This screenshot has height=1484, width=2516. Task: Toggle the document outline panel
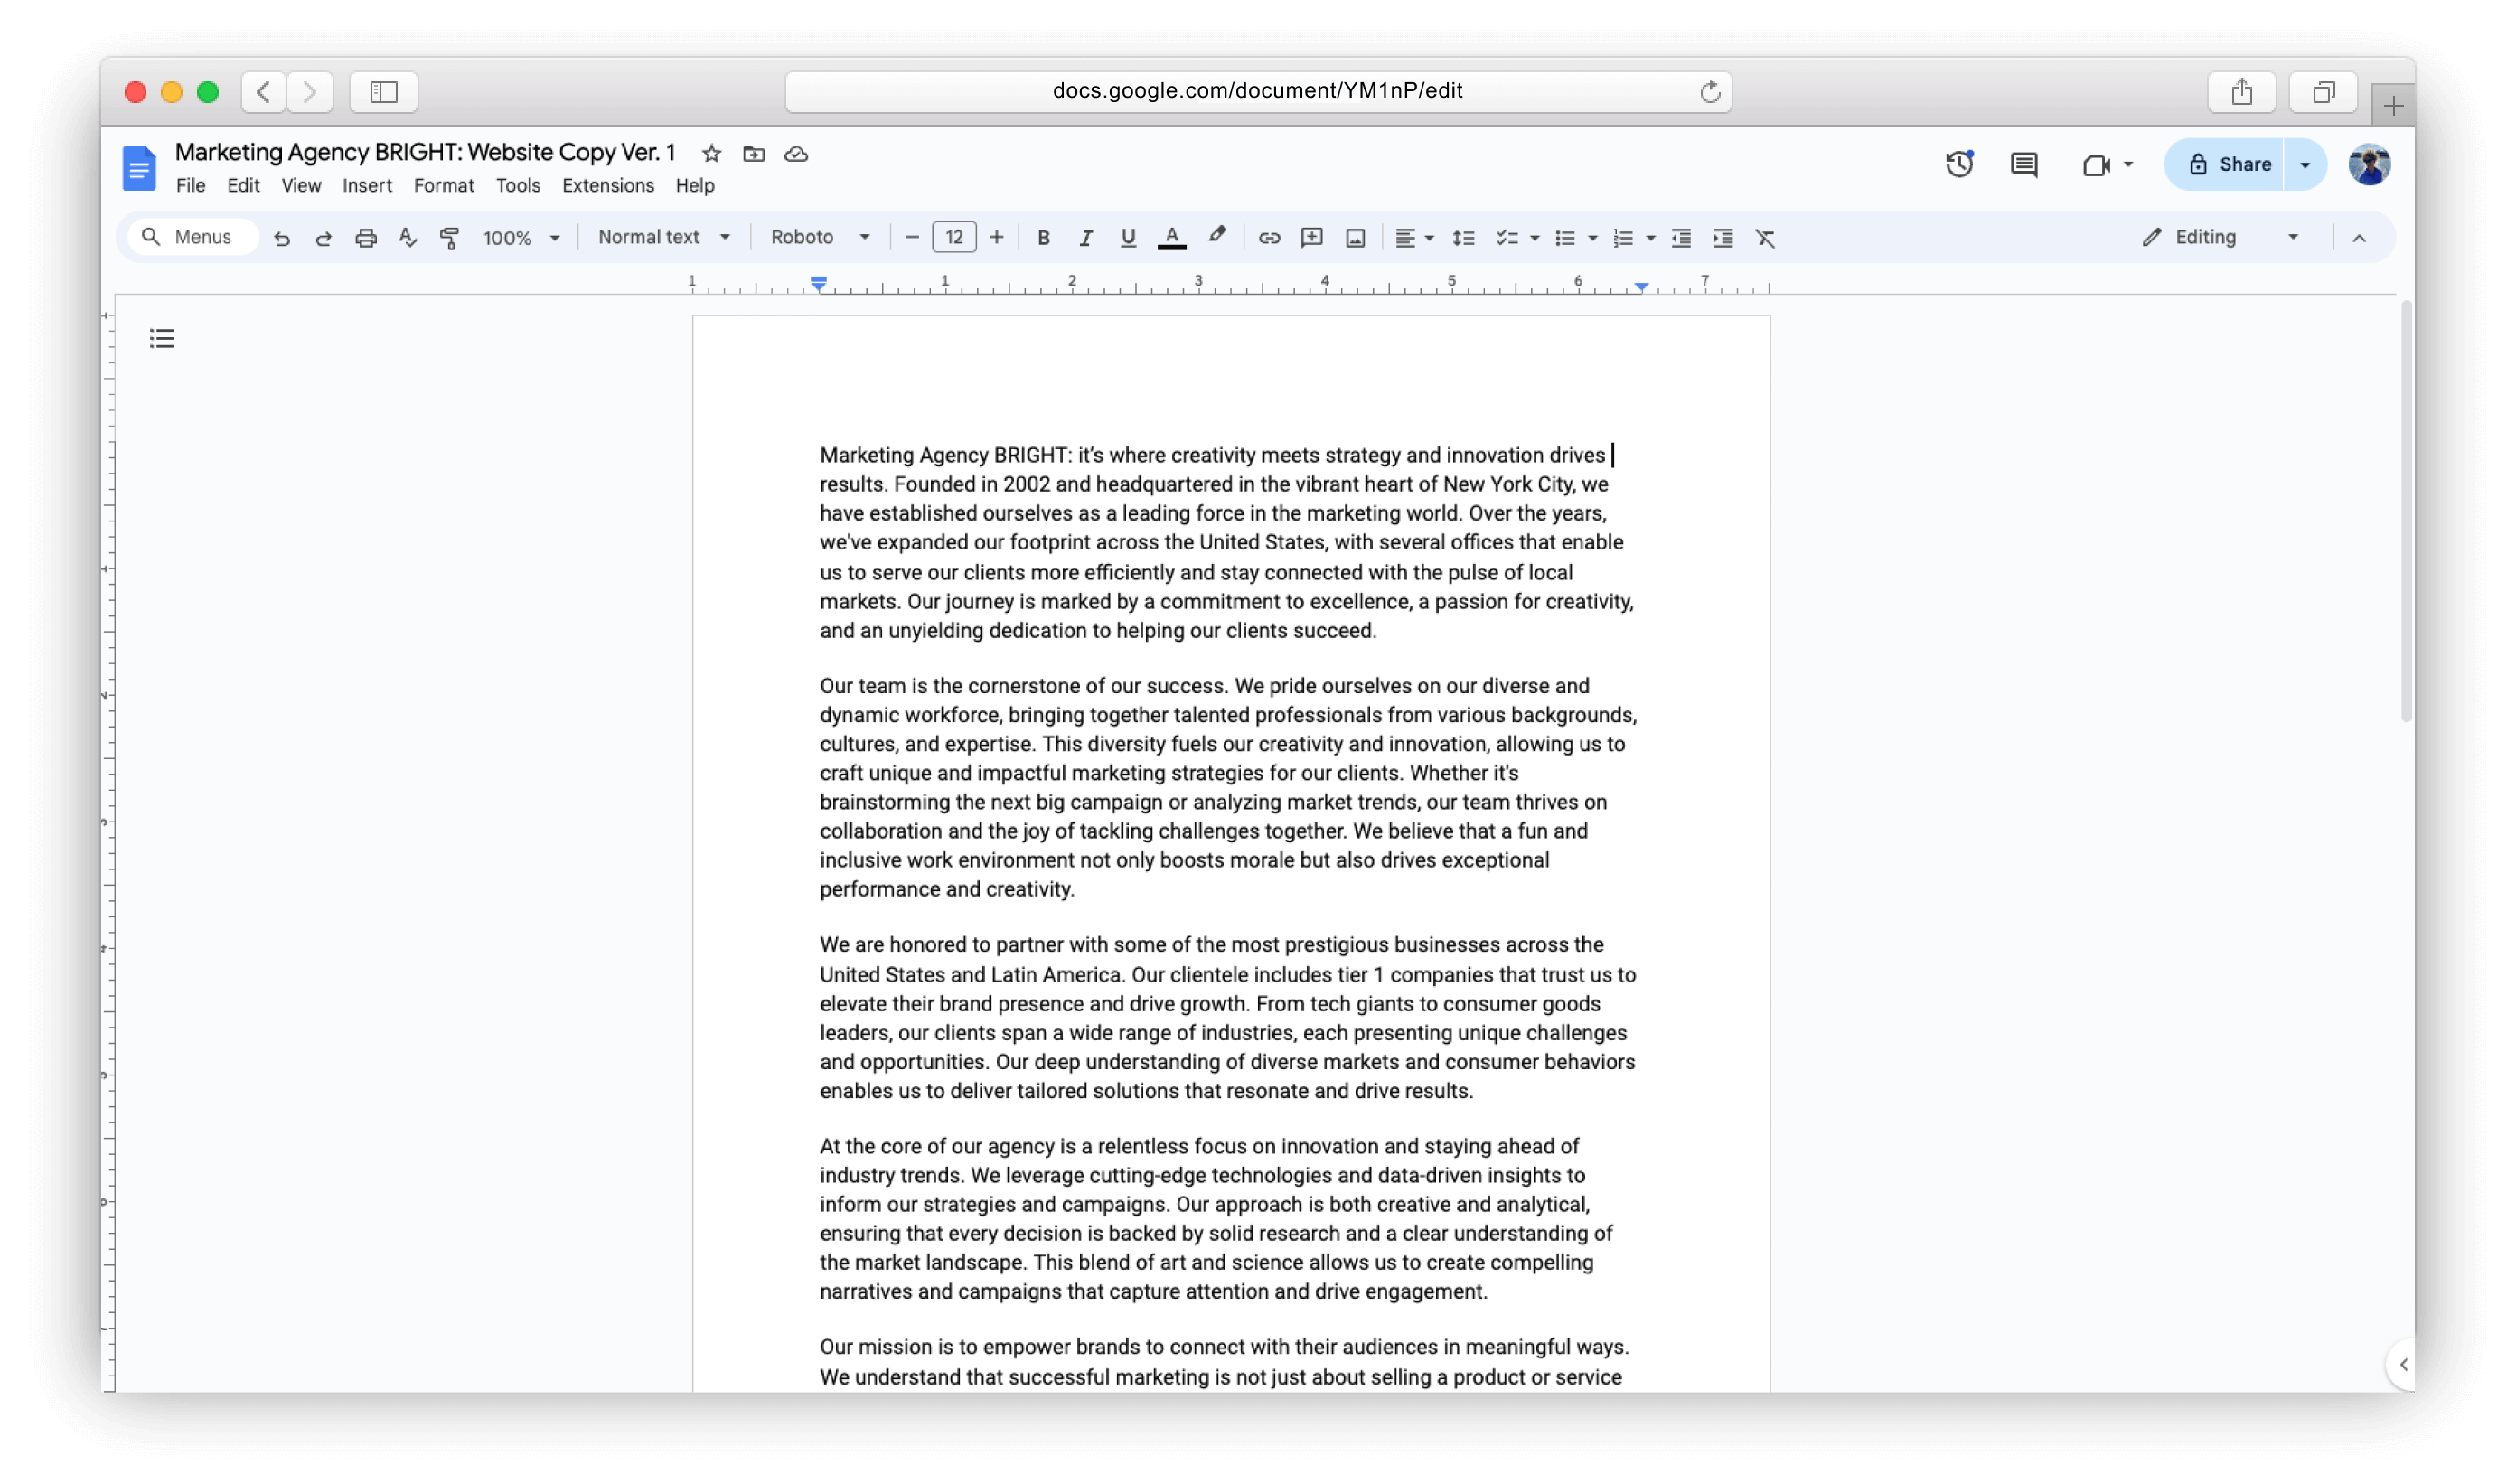pos(161,338)
